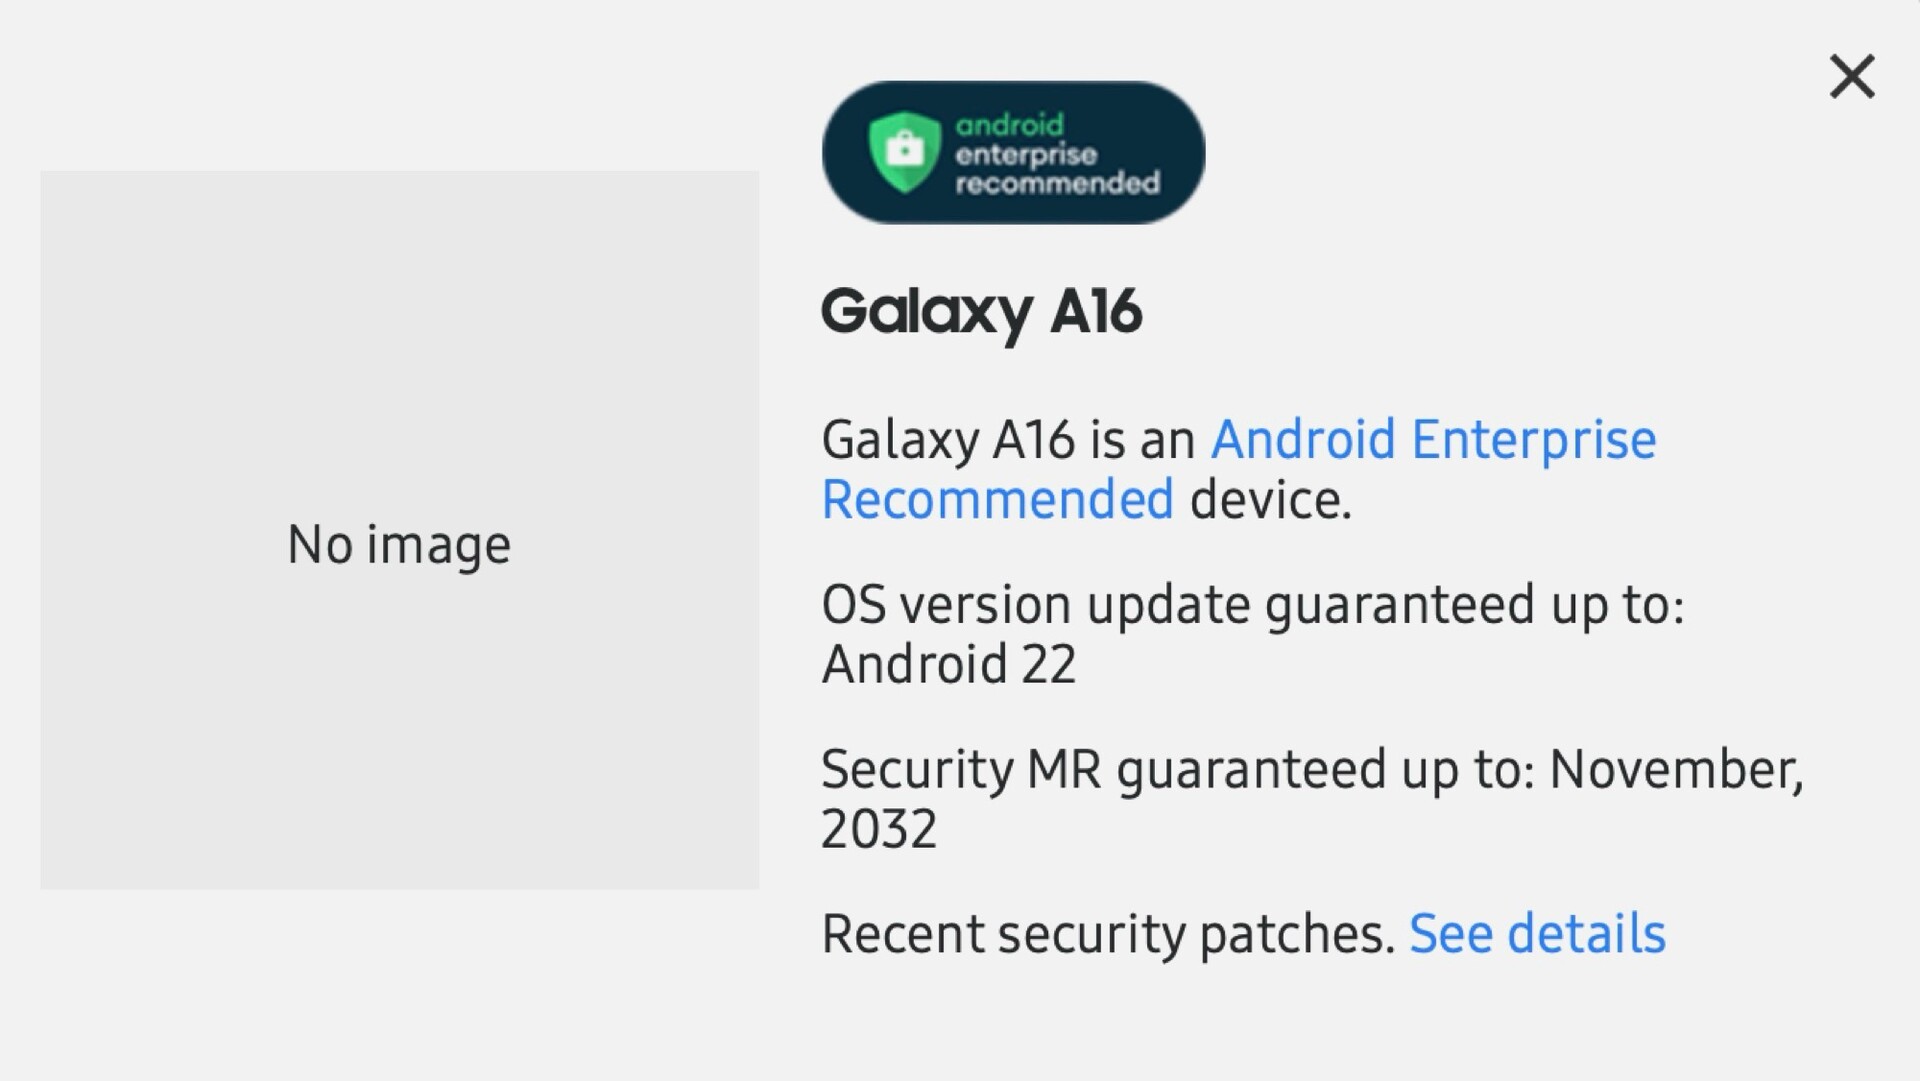
Task: Click 'Galaxy A16 is an' sentence start
Action: (1008, 440)
